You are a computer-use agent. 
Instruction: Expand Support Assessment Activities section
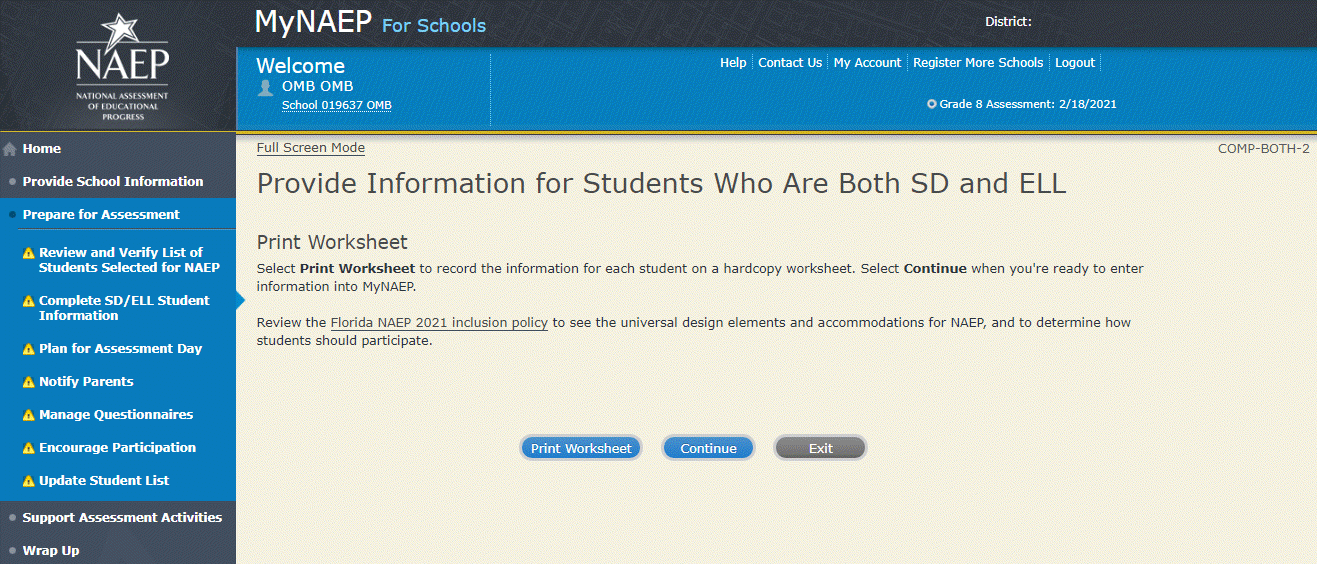click(x=122, y=518)
